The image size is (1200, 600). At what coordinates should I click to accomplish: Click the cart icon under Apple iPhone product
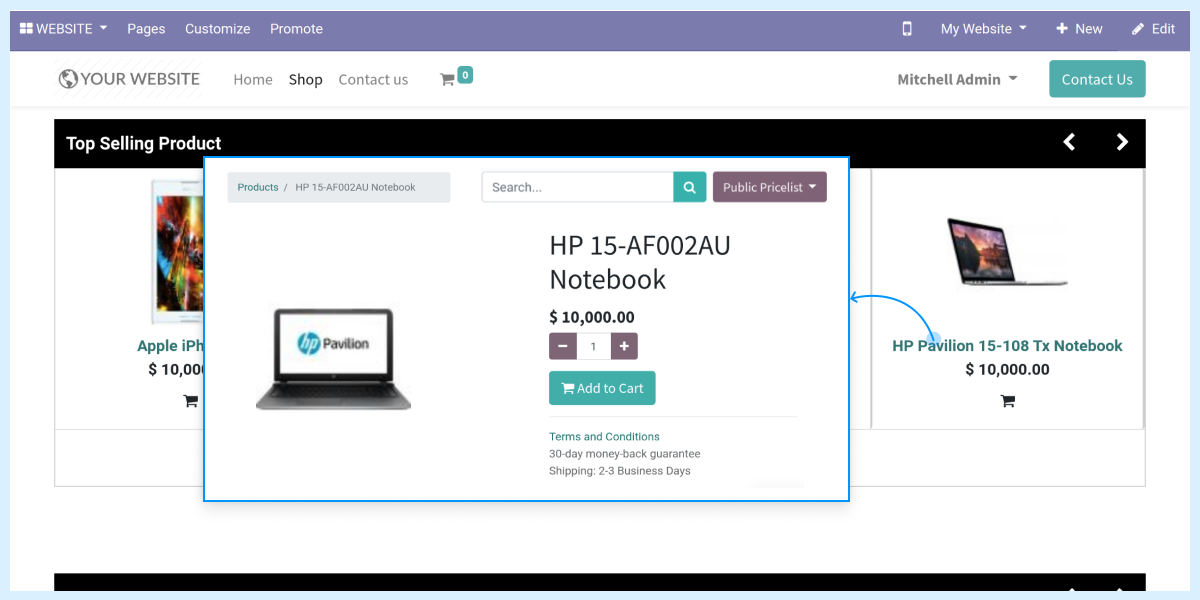point(190,400)
